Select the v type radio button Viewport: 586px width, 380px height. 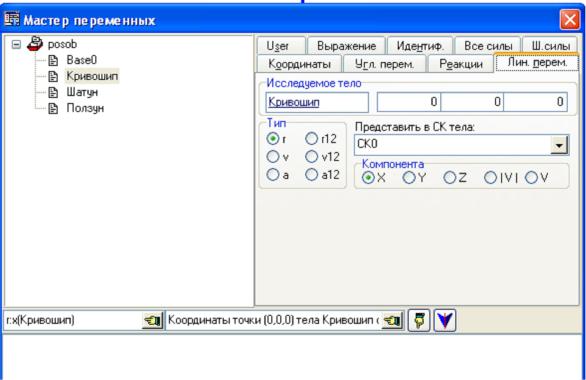273,157
